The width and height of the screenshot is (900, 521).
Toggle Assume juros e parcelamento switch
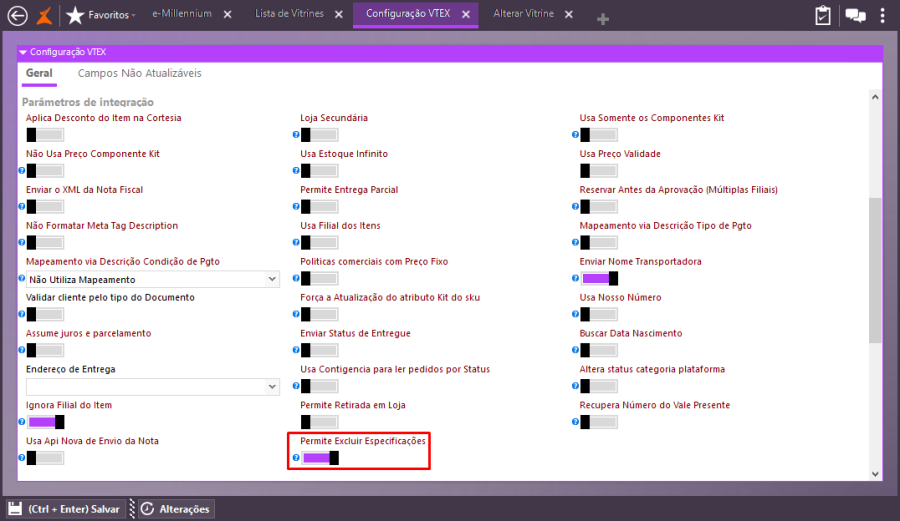tap(45, 350)
